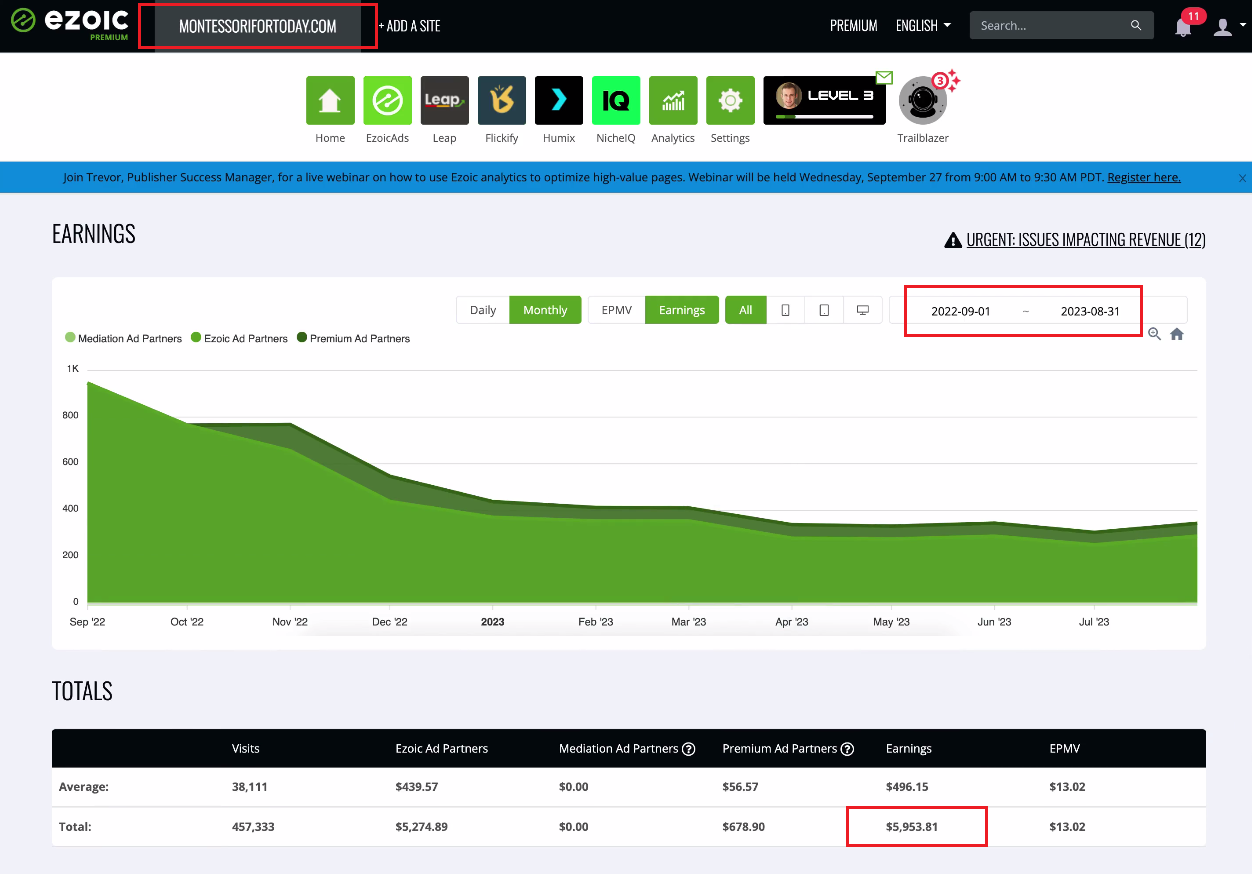Filter earnings by mobile phone device

(786, 310)
